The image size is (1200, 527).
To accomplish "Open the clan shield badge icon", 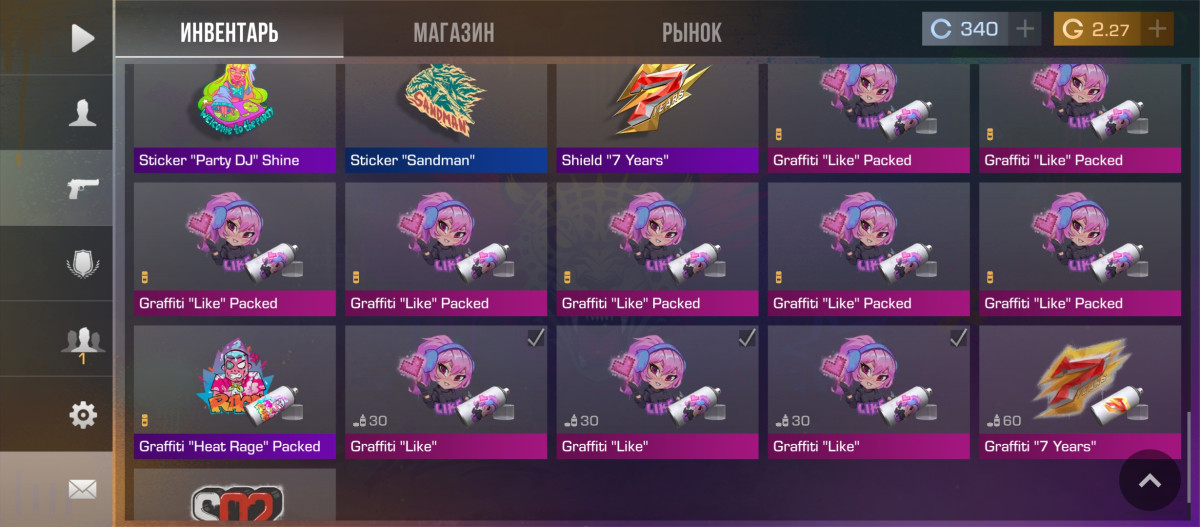I will tap(82, 263).
